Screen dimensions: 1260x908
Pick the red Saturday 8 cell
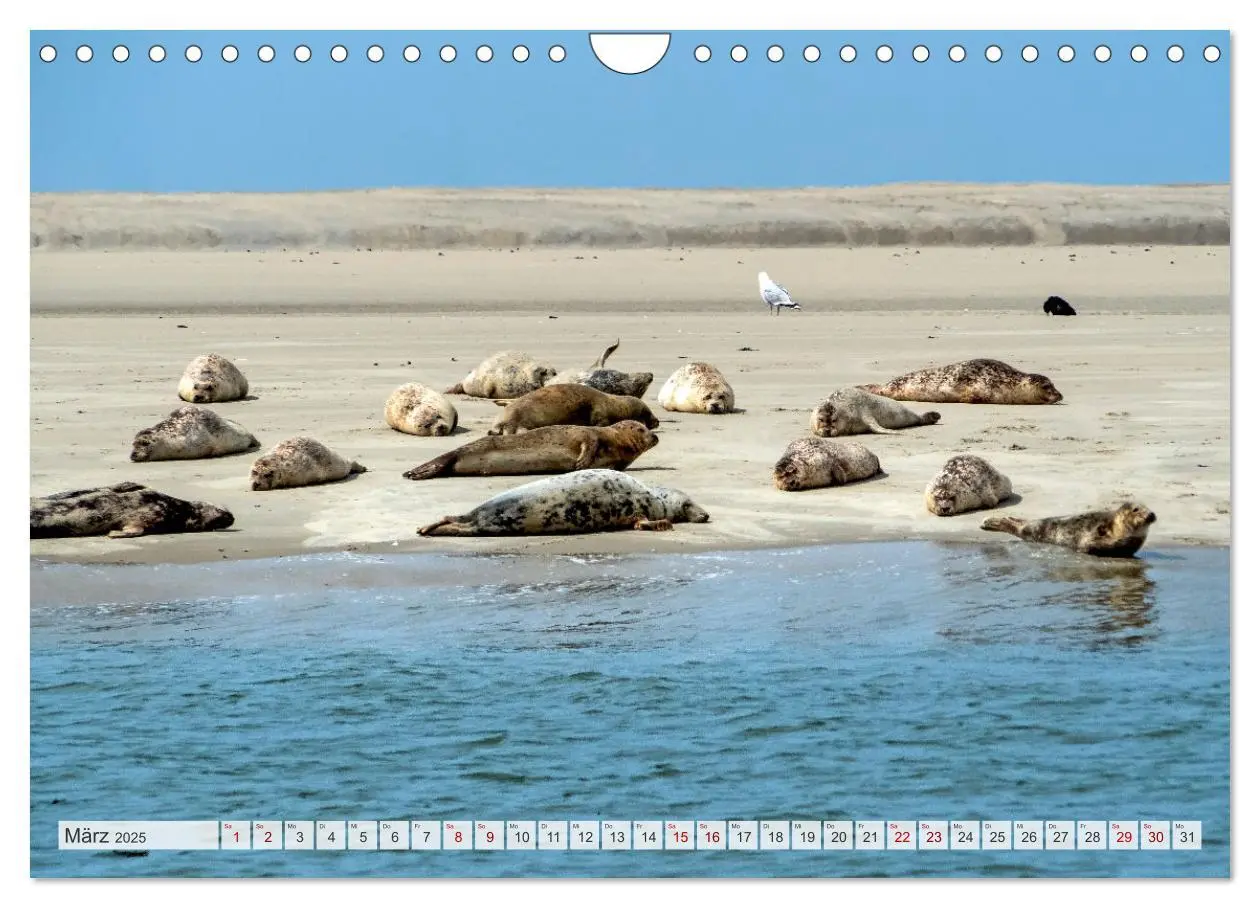tap(457, 836)
